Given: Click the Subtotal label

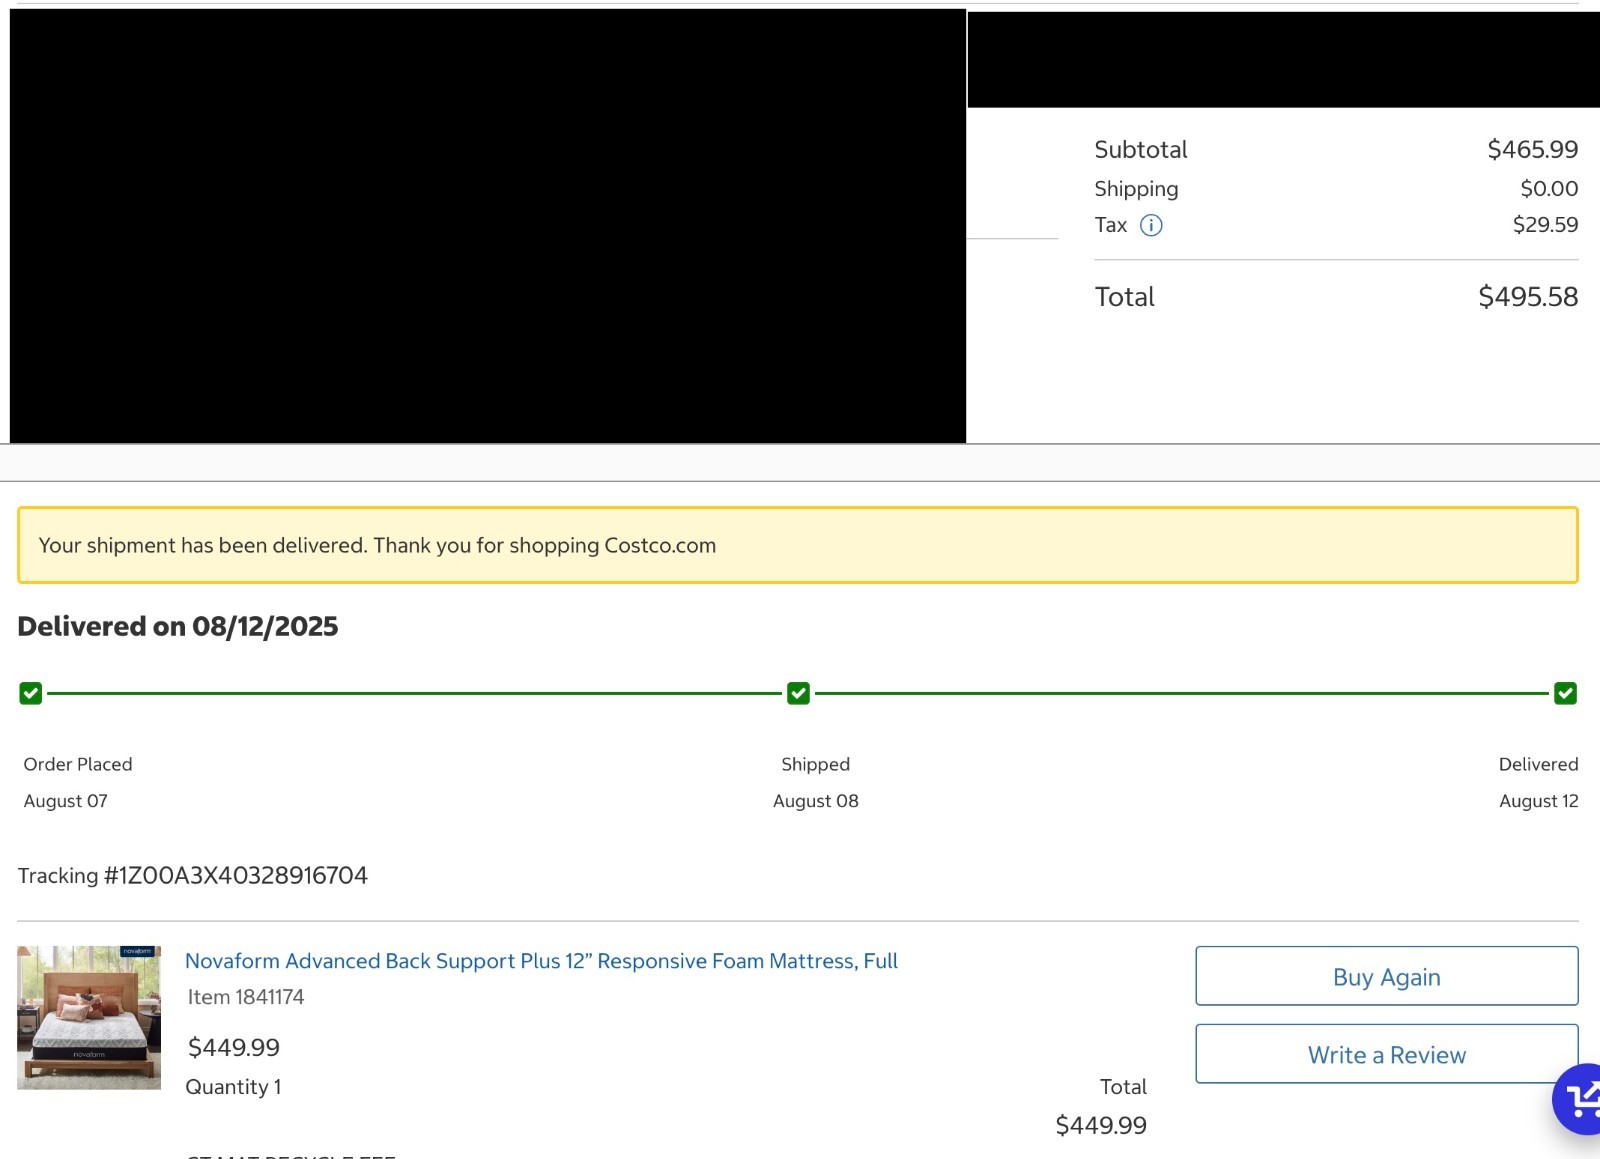Looking at the screenshot, I should coord(1141,150).
